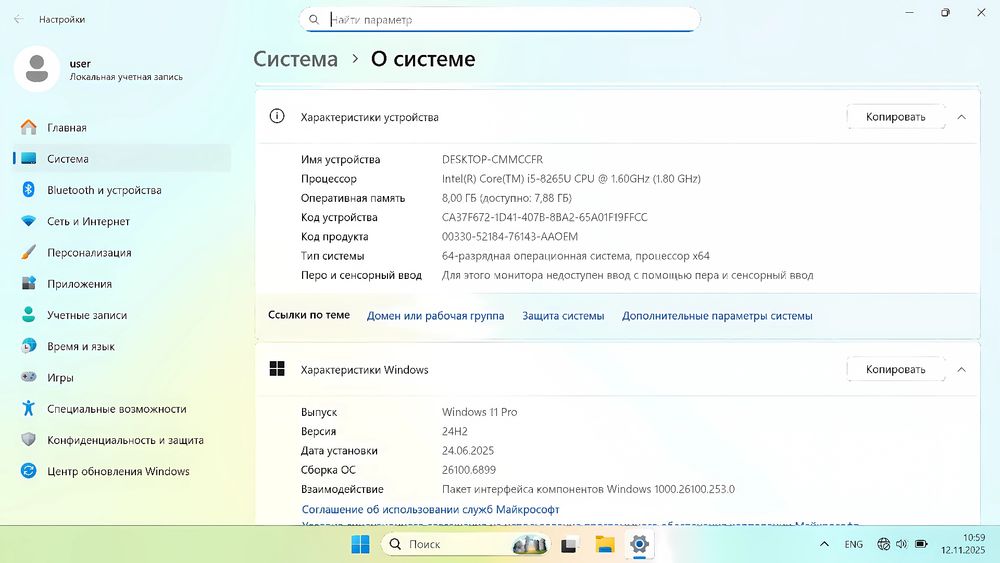This screenshot has height=563, width=1000.
Task: Select the Система sidebar item
Action: pos(121,159)
